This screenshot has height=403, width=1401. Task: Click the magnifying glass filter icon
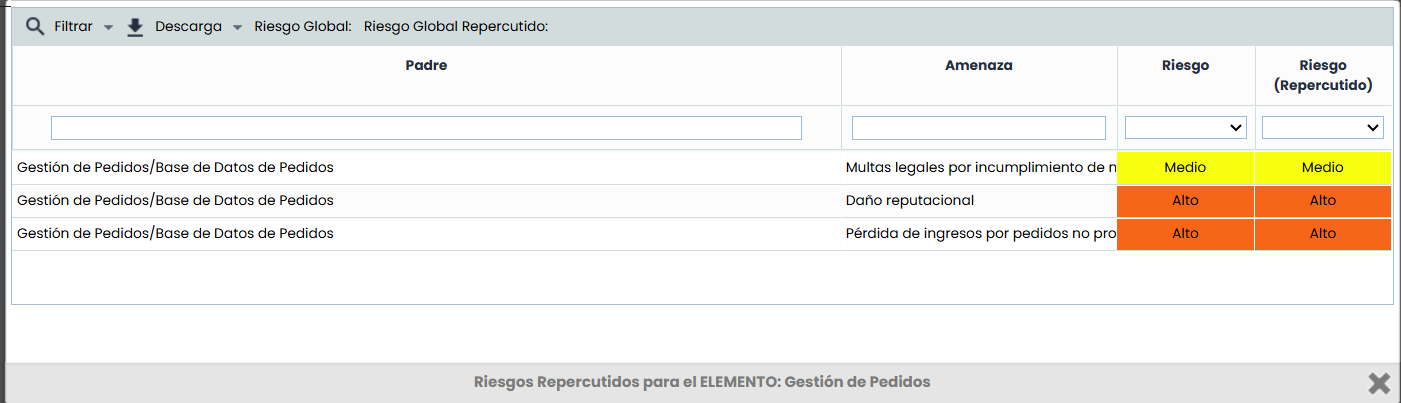(35, 27)
